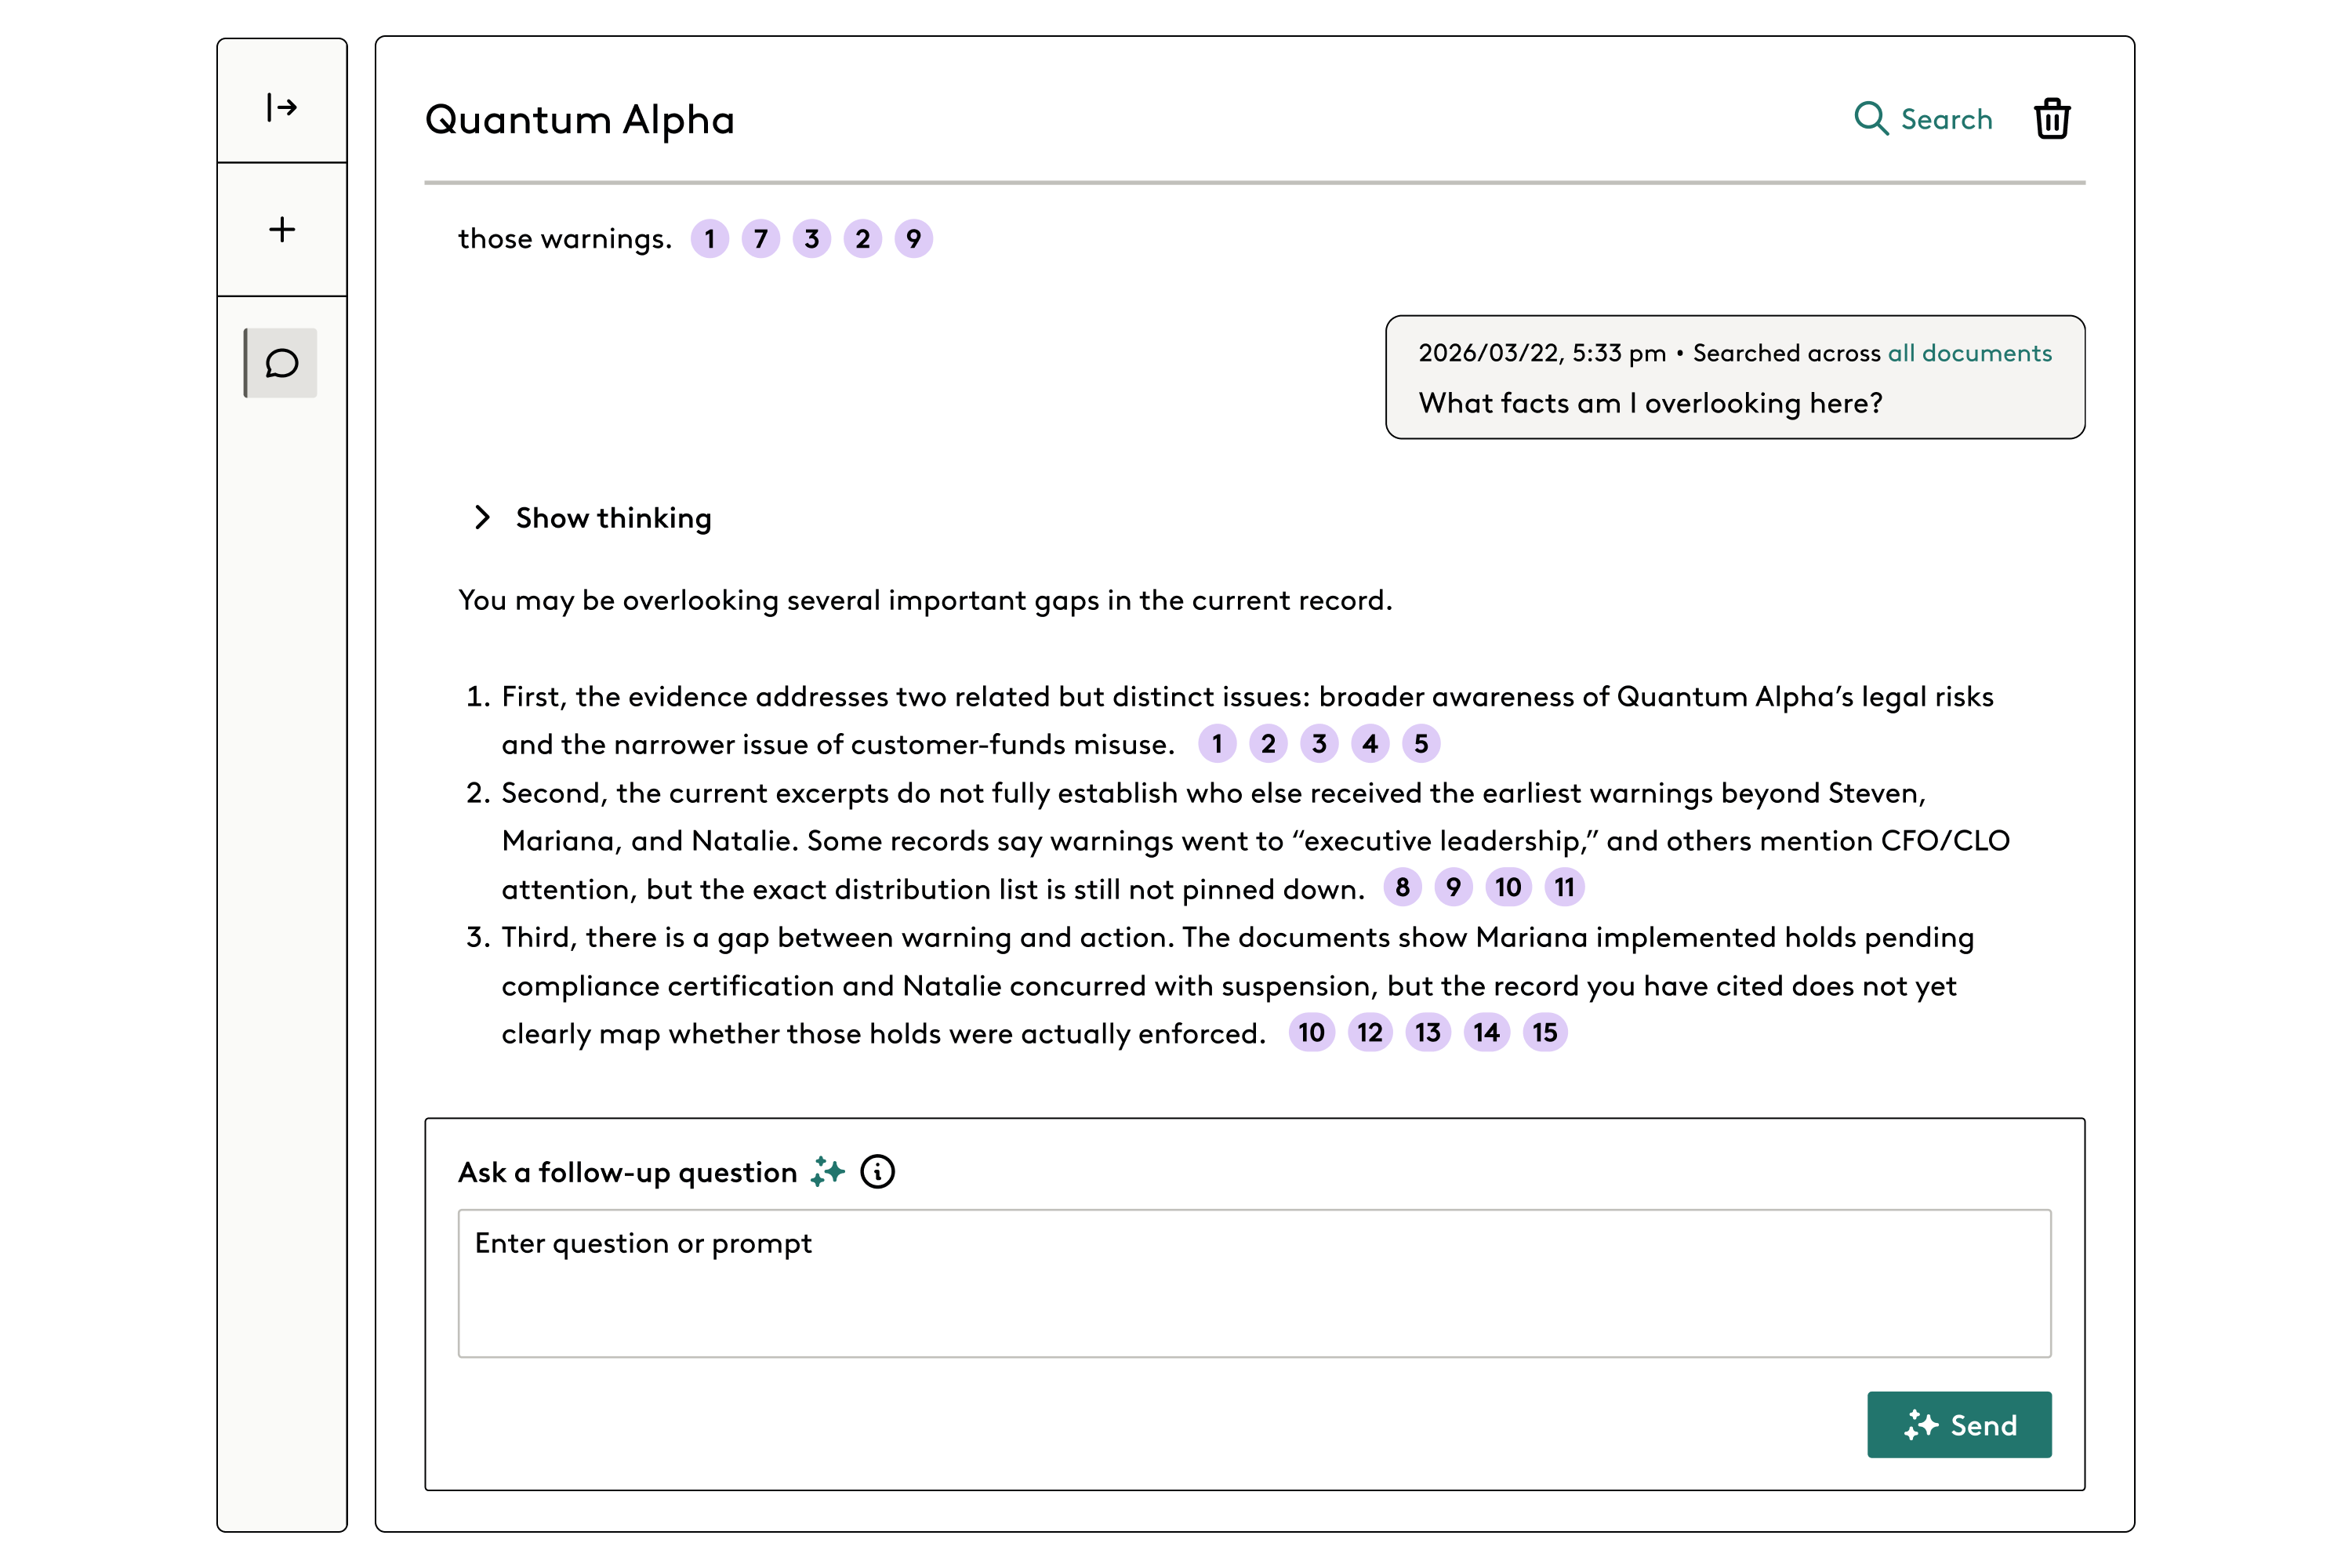
Task: Click the question 'What facts am I overlooking here?'
Action: tap(1650, 403)
